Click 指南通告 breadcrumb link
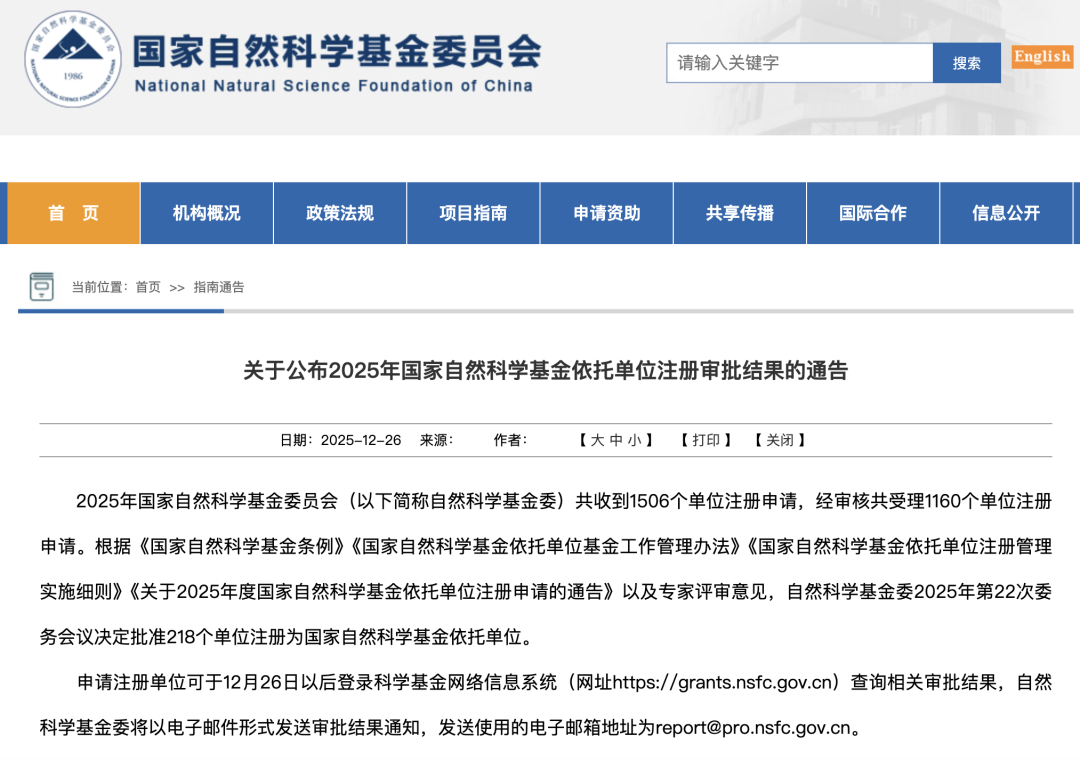This screenshot has width=1080, height=761. 219,287
